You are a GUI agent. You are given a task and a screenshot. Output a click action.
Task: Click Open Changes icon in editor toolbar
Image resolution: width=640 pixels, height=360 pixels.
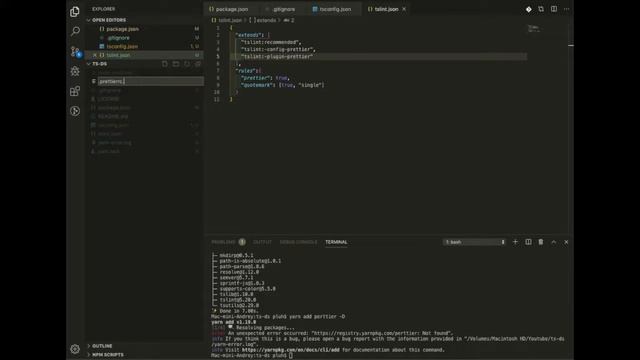tap(541, 9)
